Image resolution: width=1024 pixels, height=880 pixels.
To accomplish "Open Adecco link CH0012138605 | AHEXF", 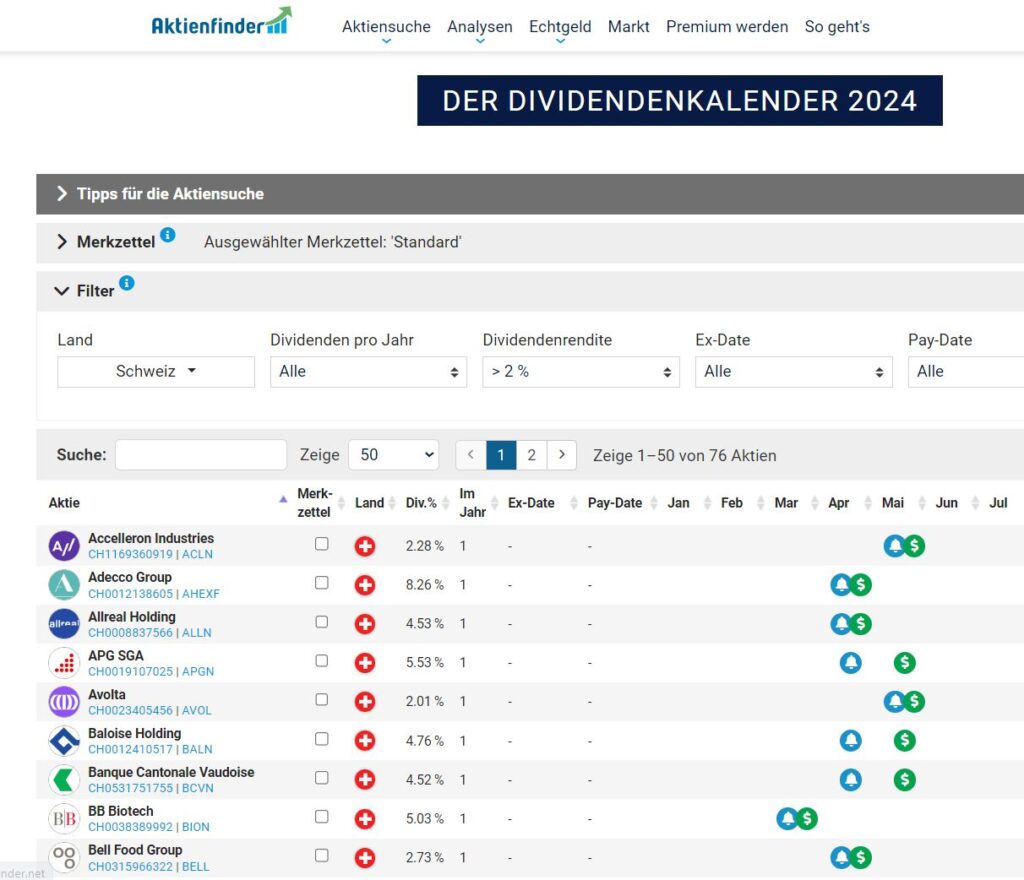I will pos(154,594).
